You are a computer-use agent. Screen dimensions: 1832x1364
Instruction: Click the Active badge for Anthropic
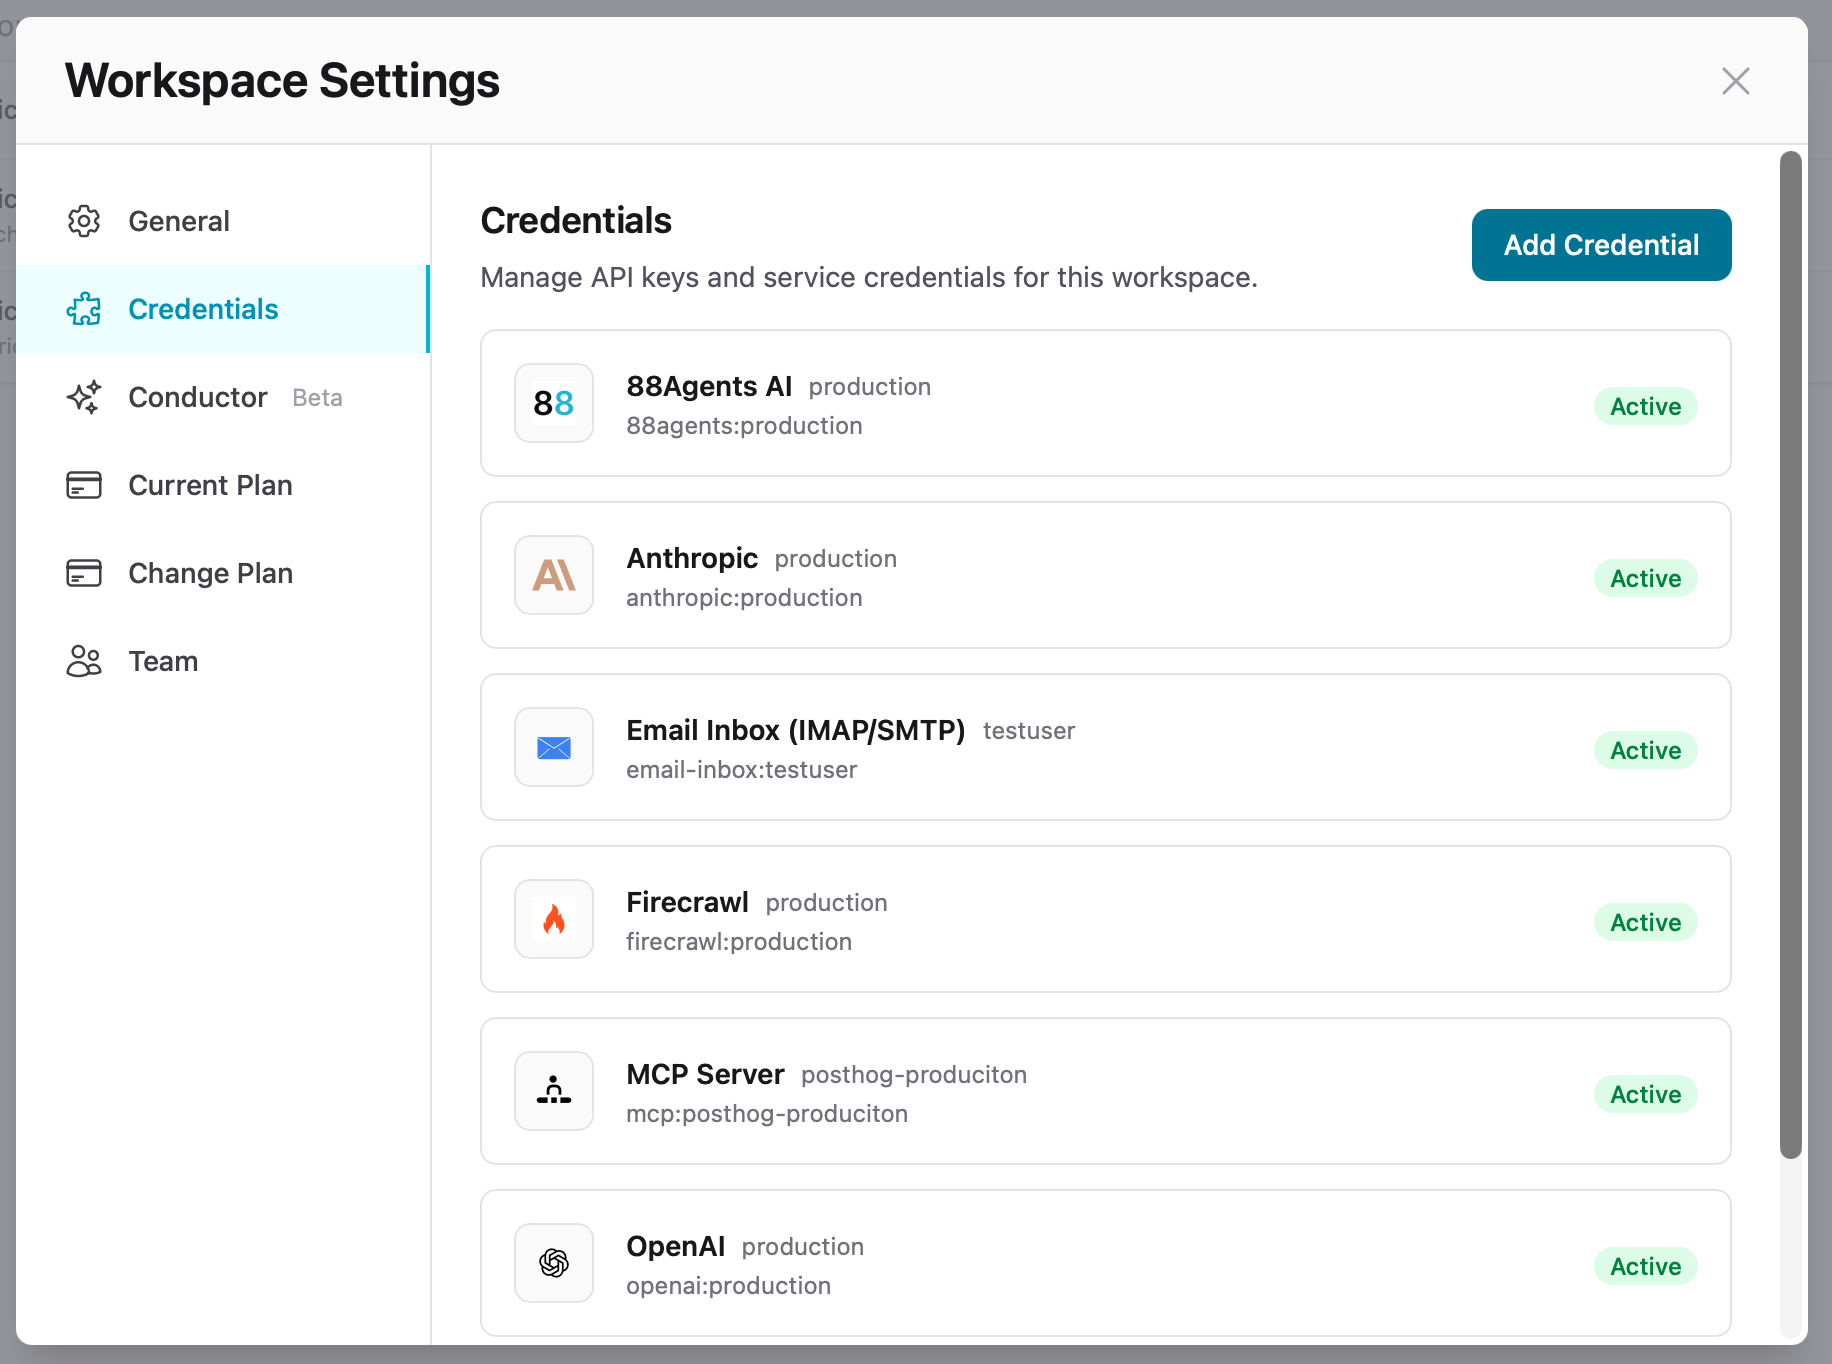point(1645,578)
